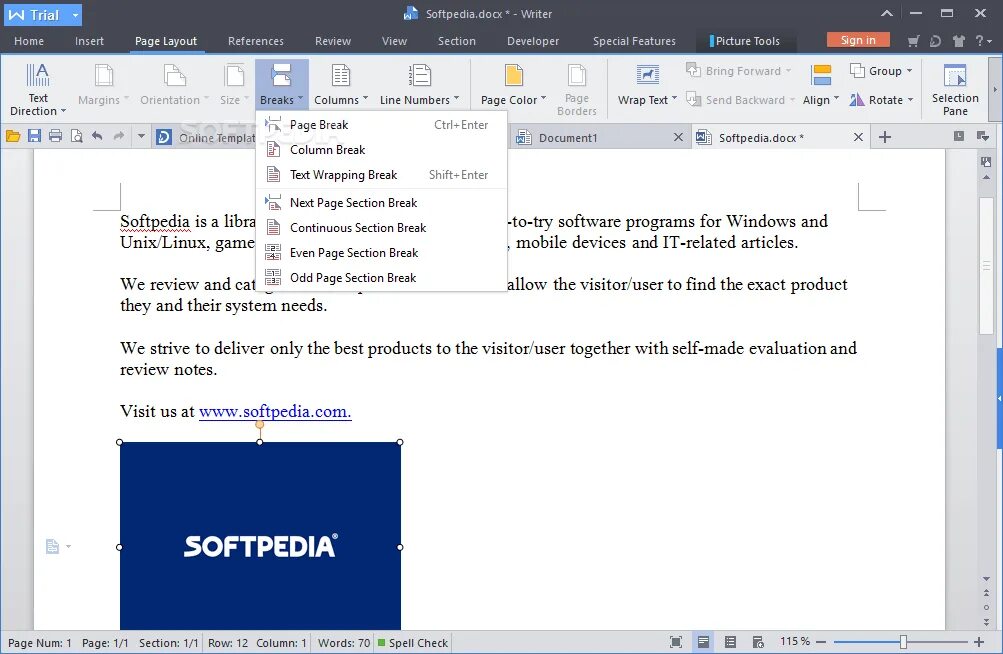Click the Open folder icon in quick toolbar
This screenshot has width=1003, height=654.
[x=13, y=136]
